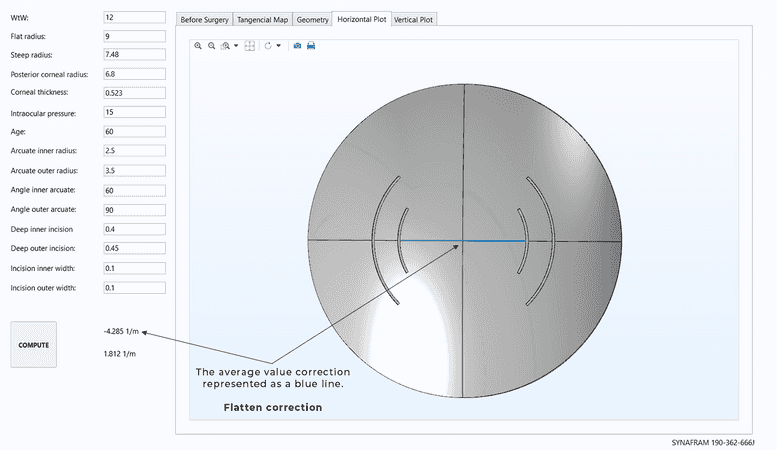
Task: Zoom out of the plot
Action: pyautogui.click(x=212, y=46)
